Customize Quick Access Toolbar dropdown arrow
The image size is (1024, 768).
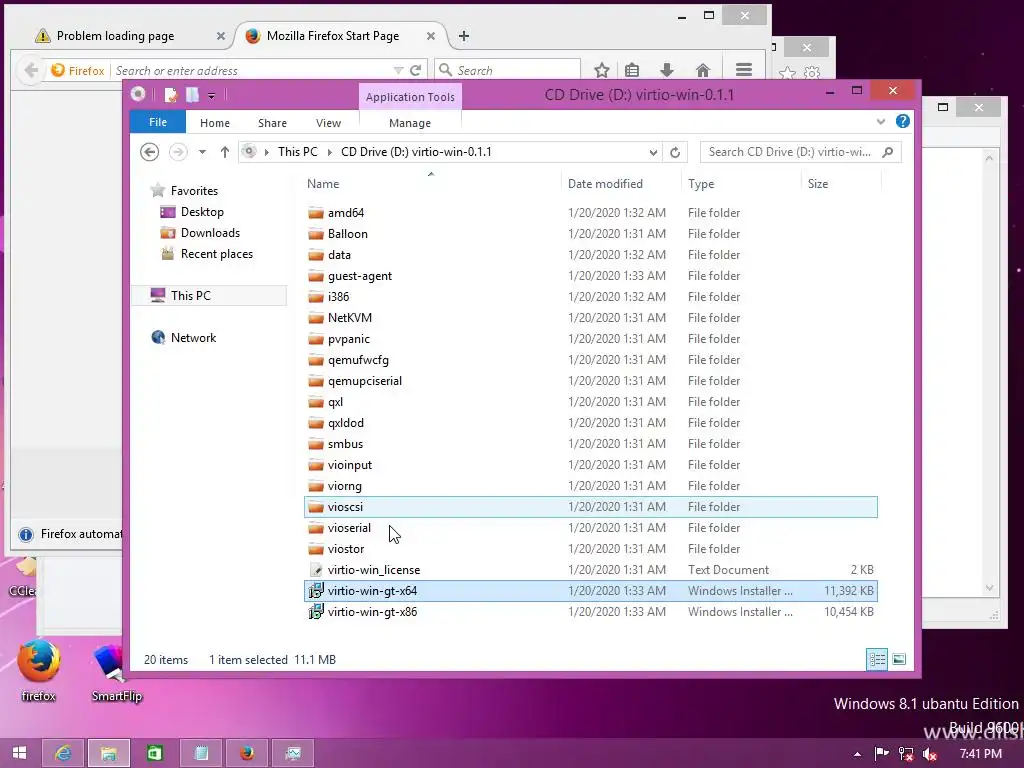click(212, 96)
